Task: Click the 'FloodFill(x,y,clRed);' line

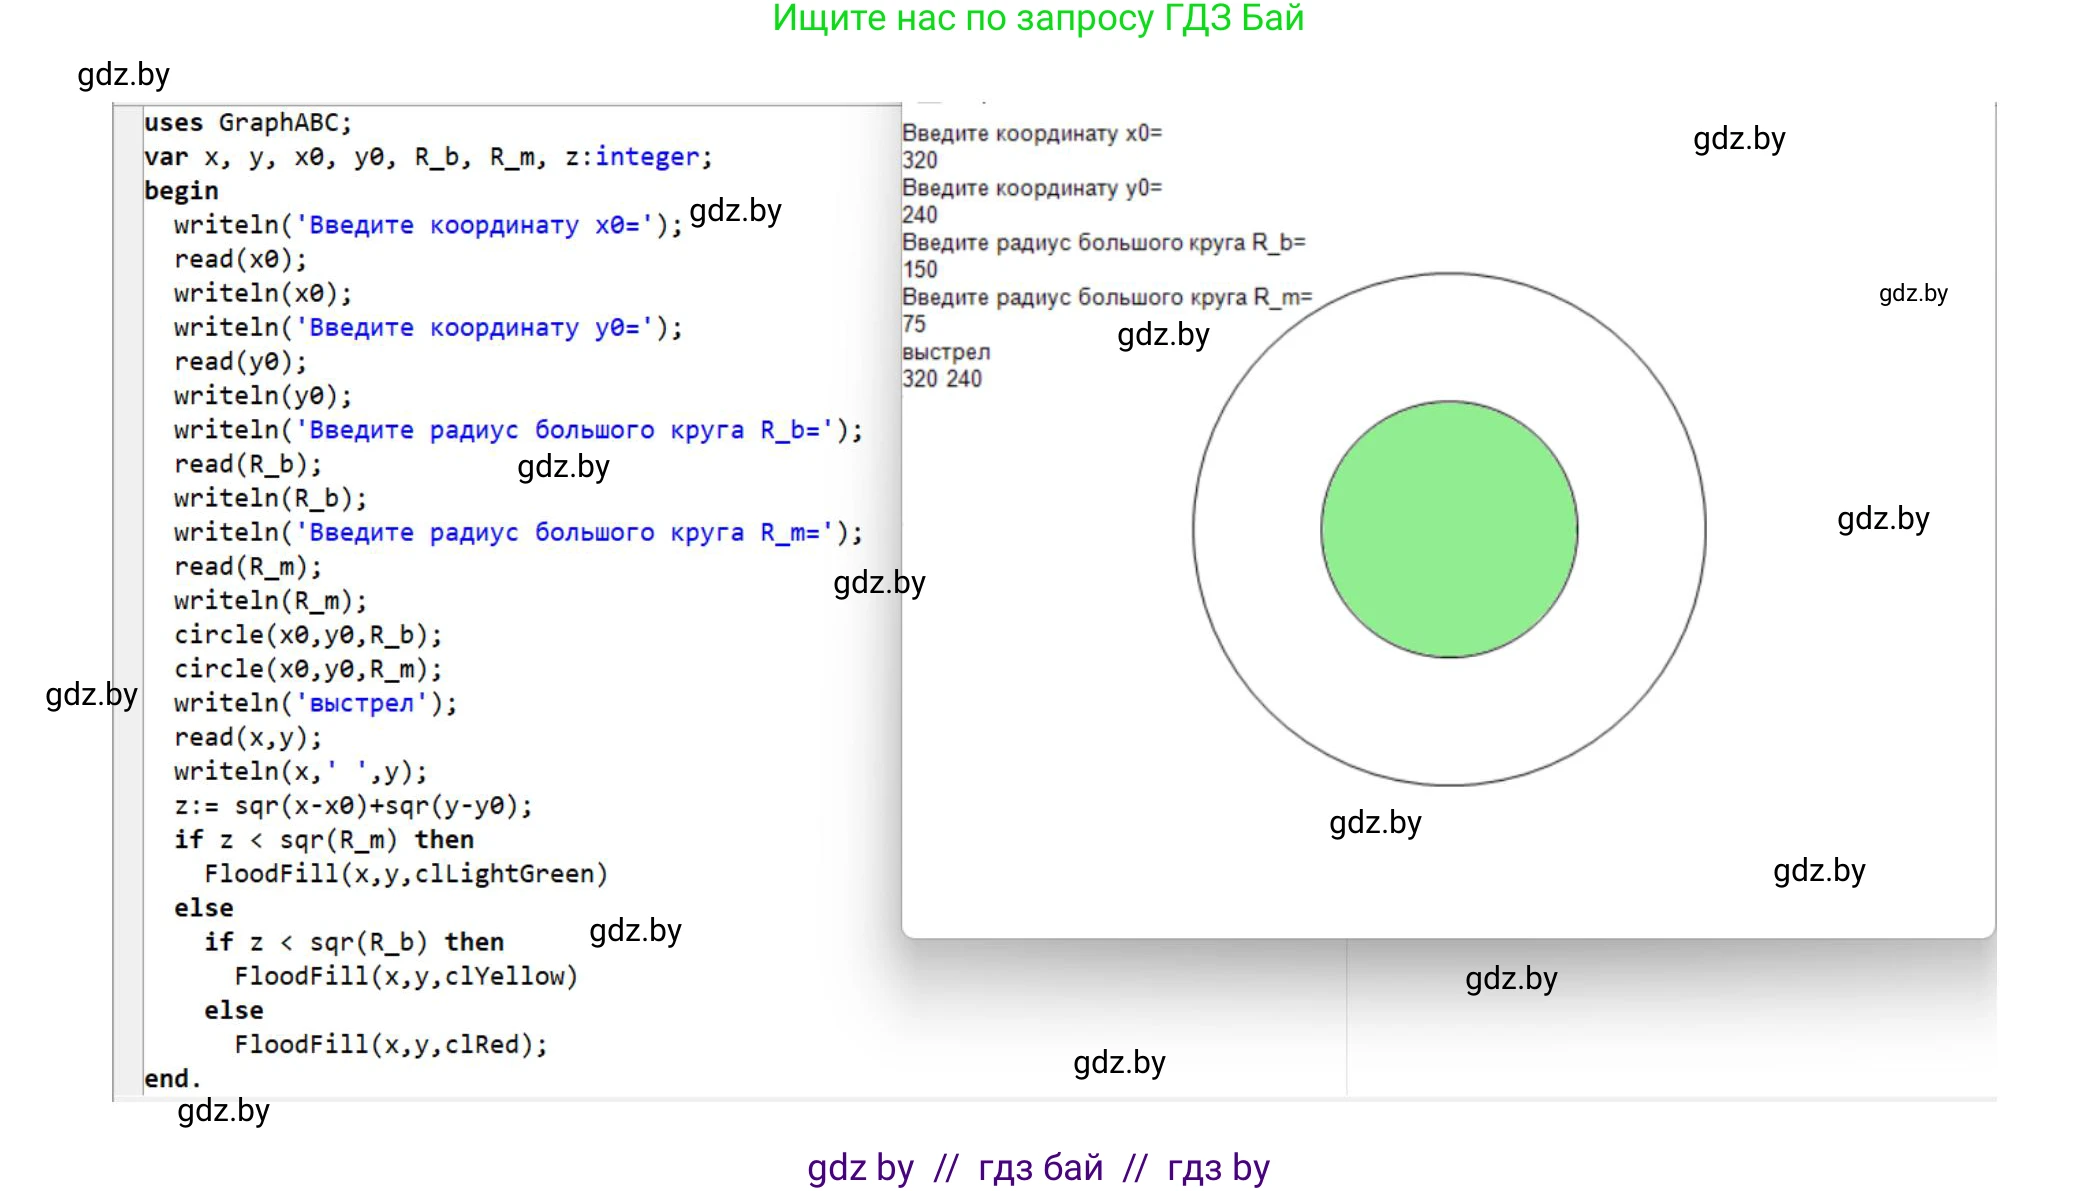Action: point(390,1045)
